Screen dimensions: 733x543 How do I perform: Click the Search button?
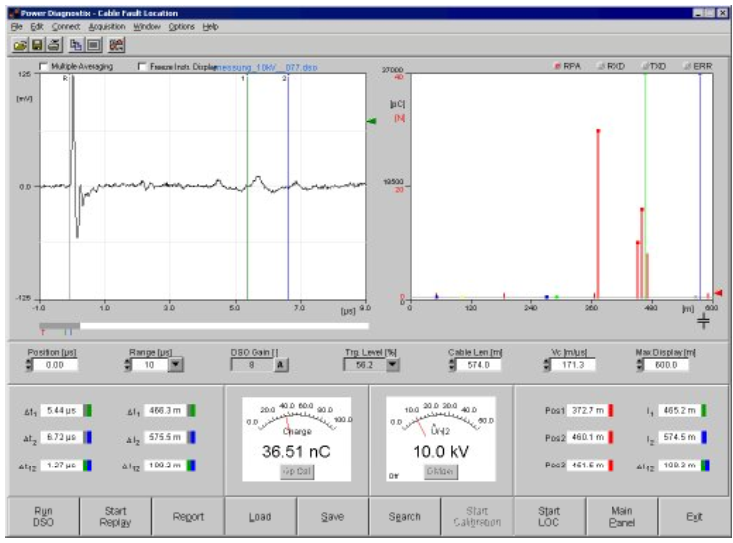point(405,516)
